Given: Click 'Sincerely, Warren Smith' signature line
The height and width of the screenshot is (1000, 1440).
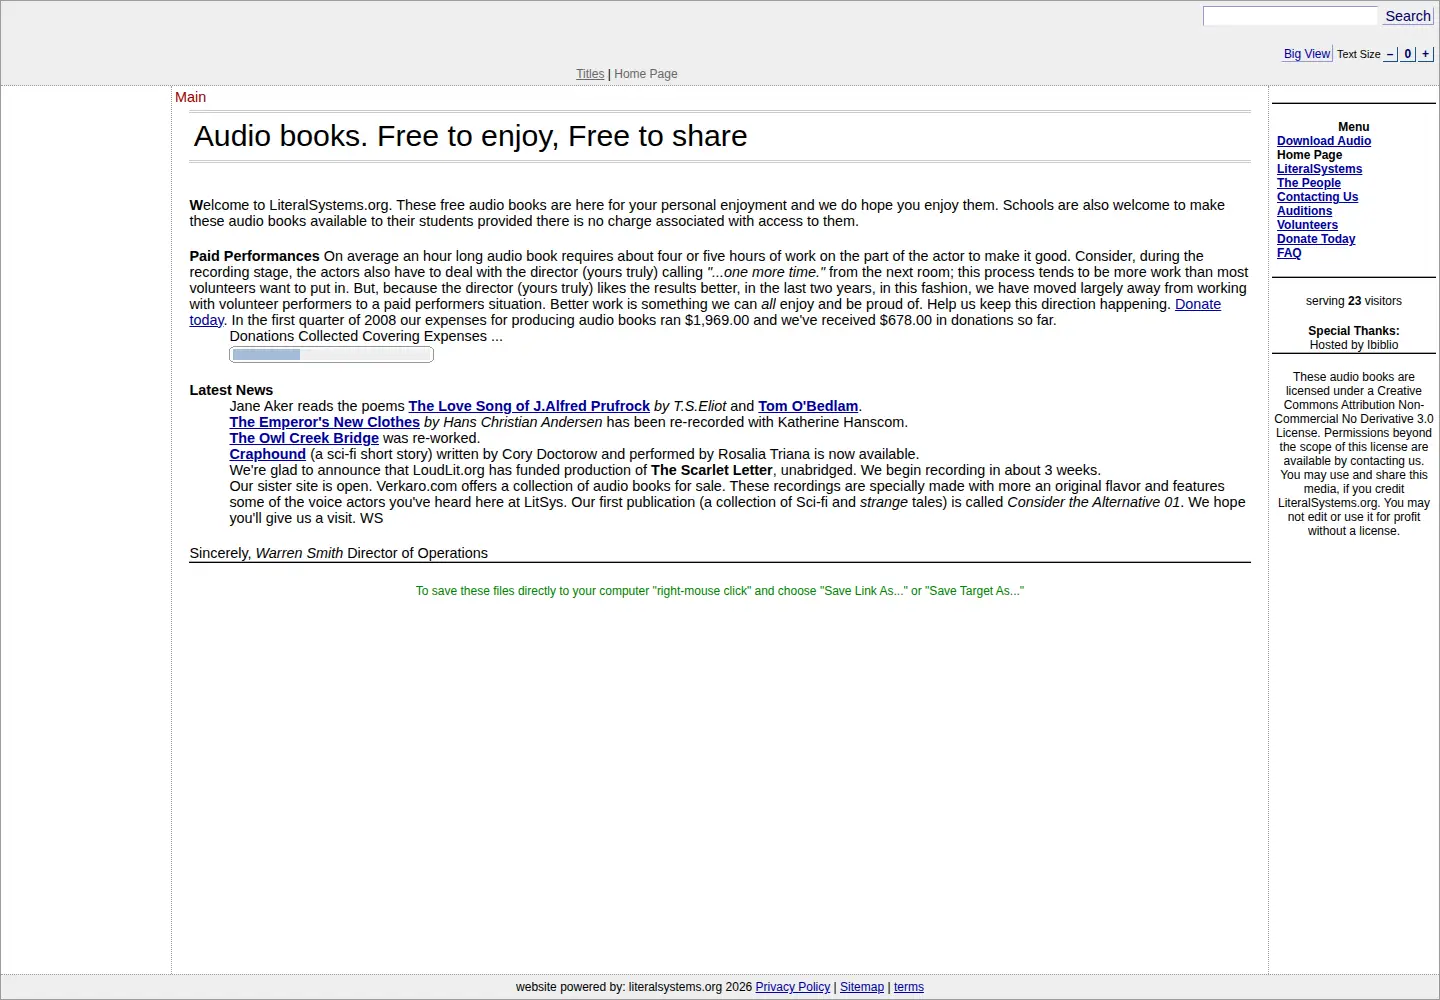Looking at the screenshot, I should [x=339, y=553].
